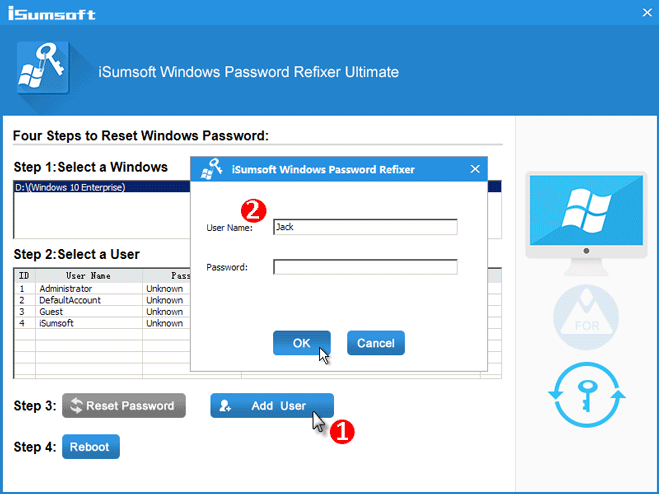Click the circular key reset icon

[587, 395]
